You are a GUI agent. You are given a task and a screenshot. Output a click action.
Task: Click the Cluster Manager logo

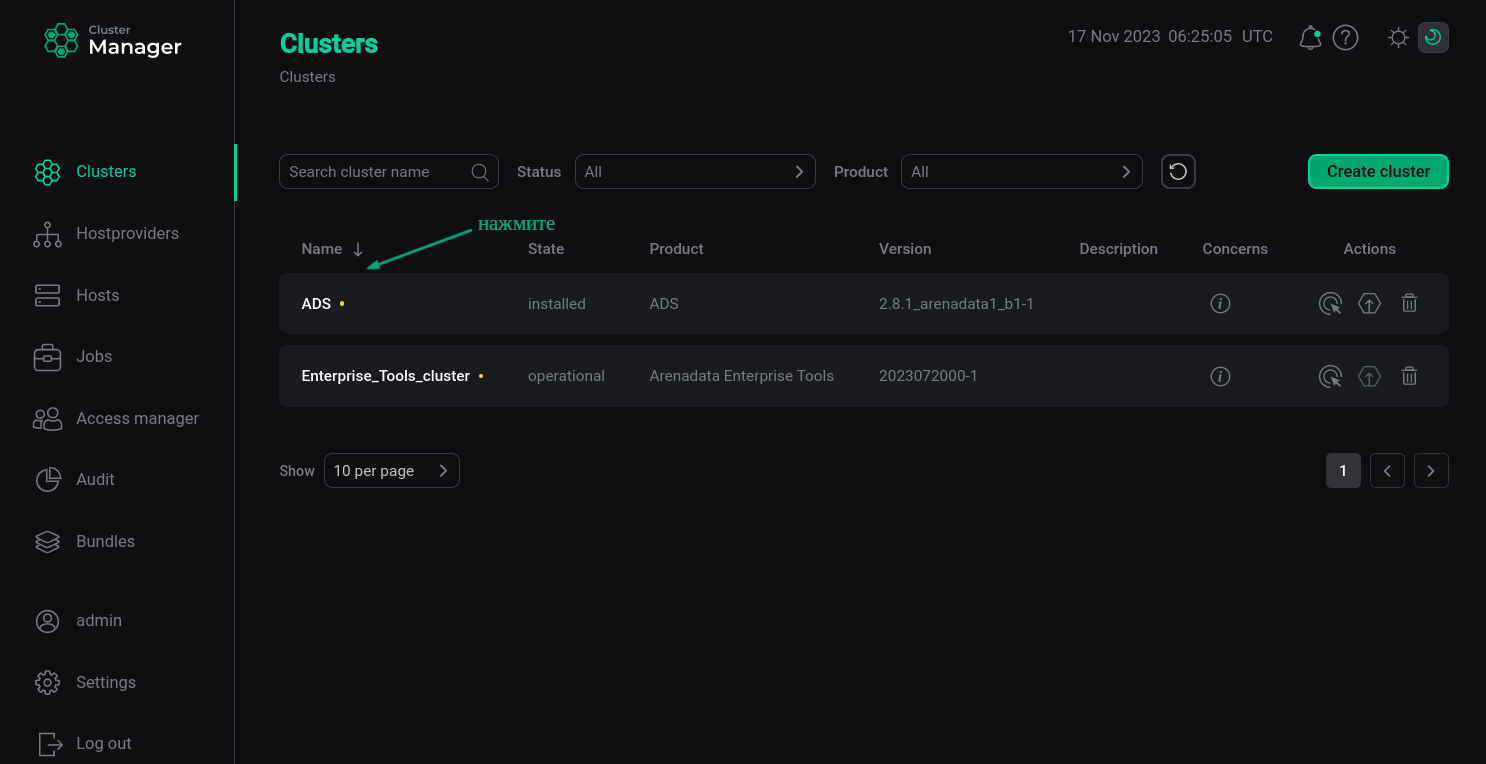click(x=113, y=40)
